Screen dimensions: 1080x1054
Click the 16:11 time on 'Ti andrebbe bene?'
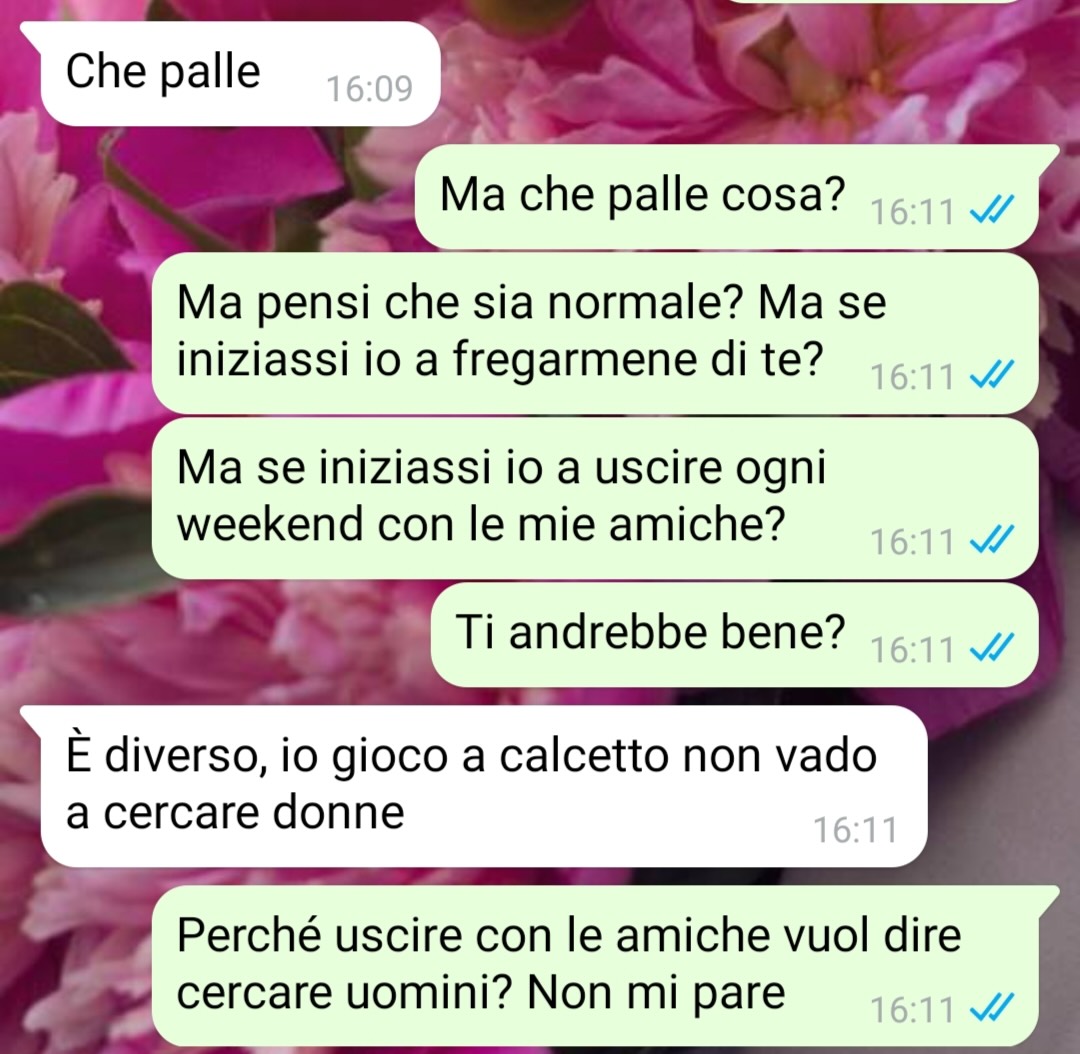pos(912,650)
